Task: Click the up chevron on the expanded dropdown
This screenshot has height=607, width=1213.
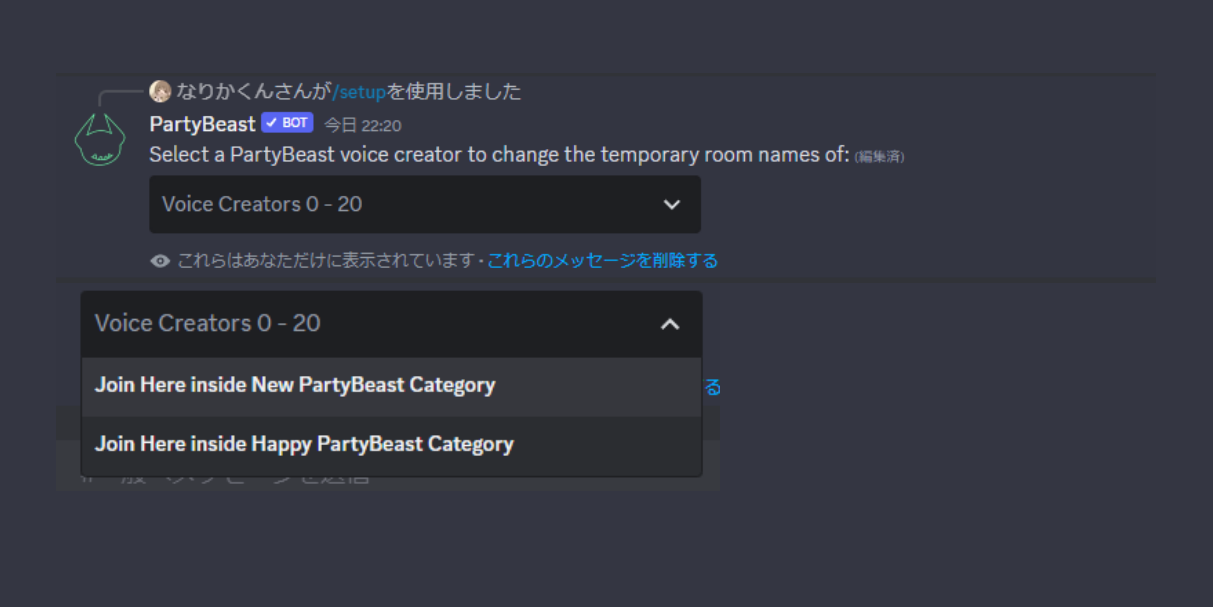Action: tap(671, 324)
